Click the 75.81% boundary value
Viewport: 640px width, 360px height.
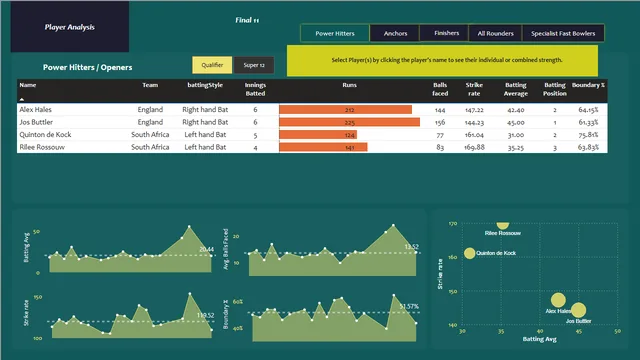click(588, 135)
